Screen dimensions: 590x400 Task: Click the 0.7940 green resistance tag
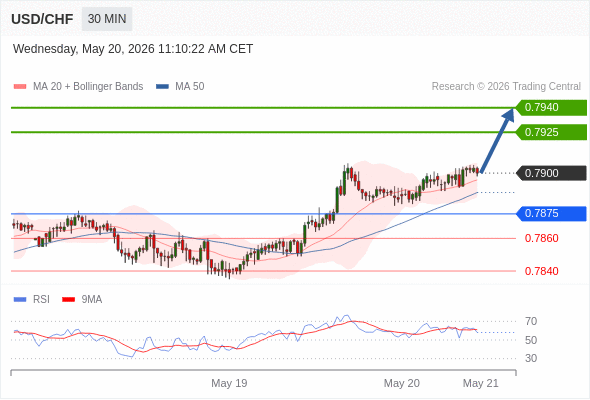[x=551, y=108]
